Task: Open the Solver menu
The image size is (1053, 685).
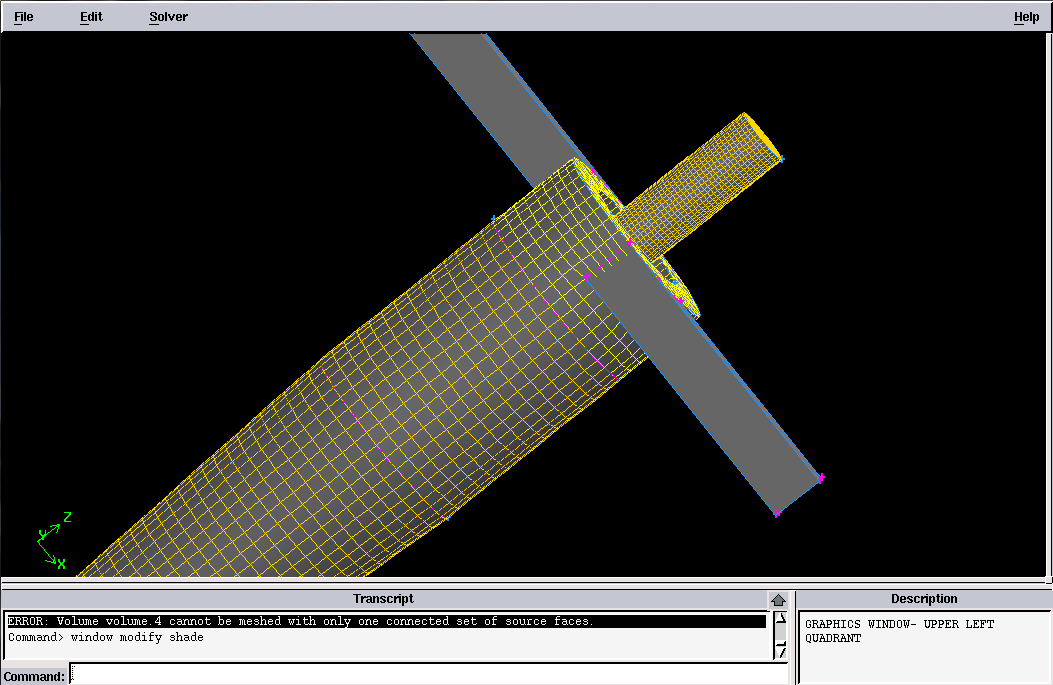Action: pos(168,17)
